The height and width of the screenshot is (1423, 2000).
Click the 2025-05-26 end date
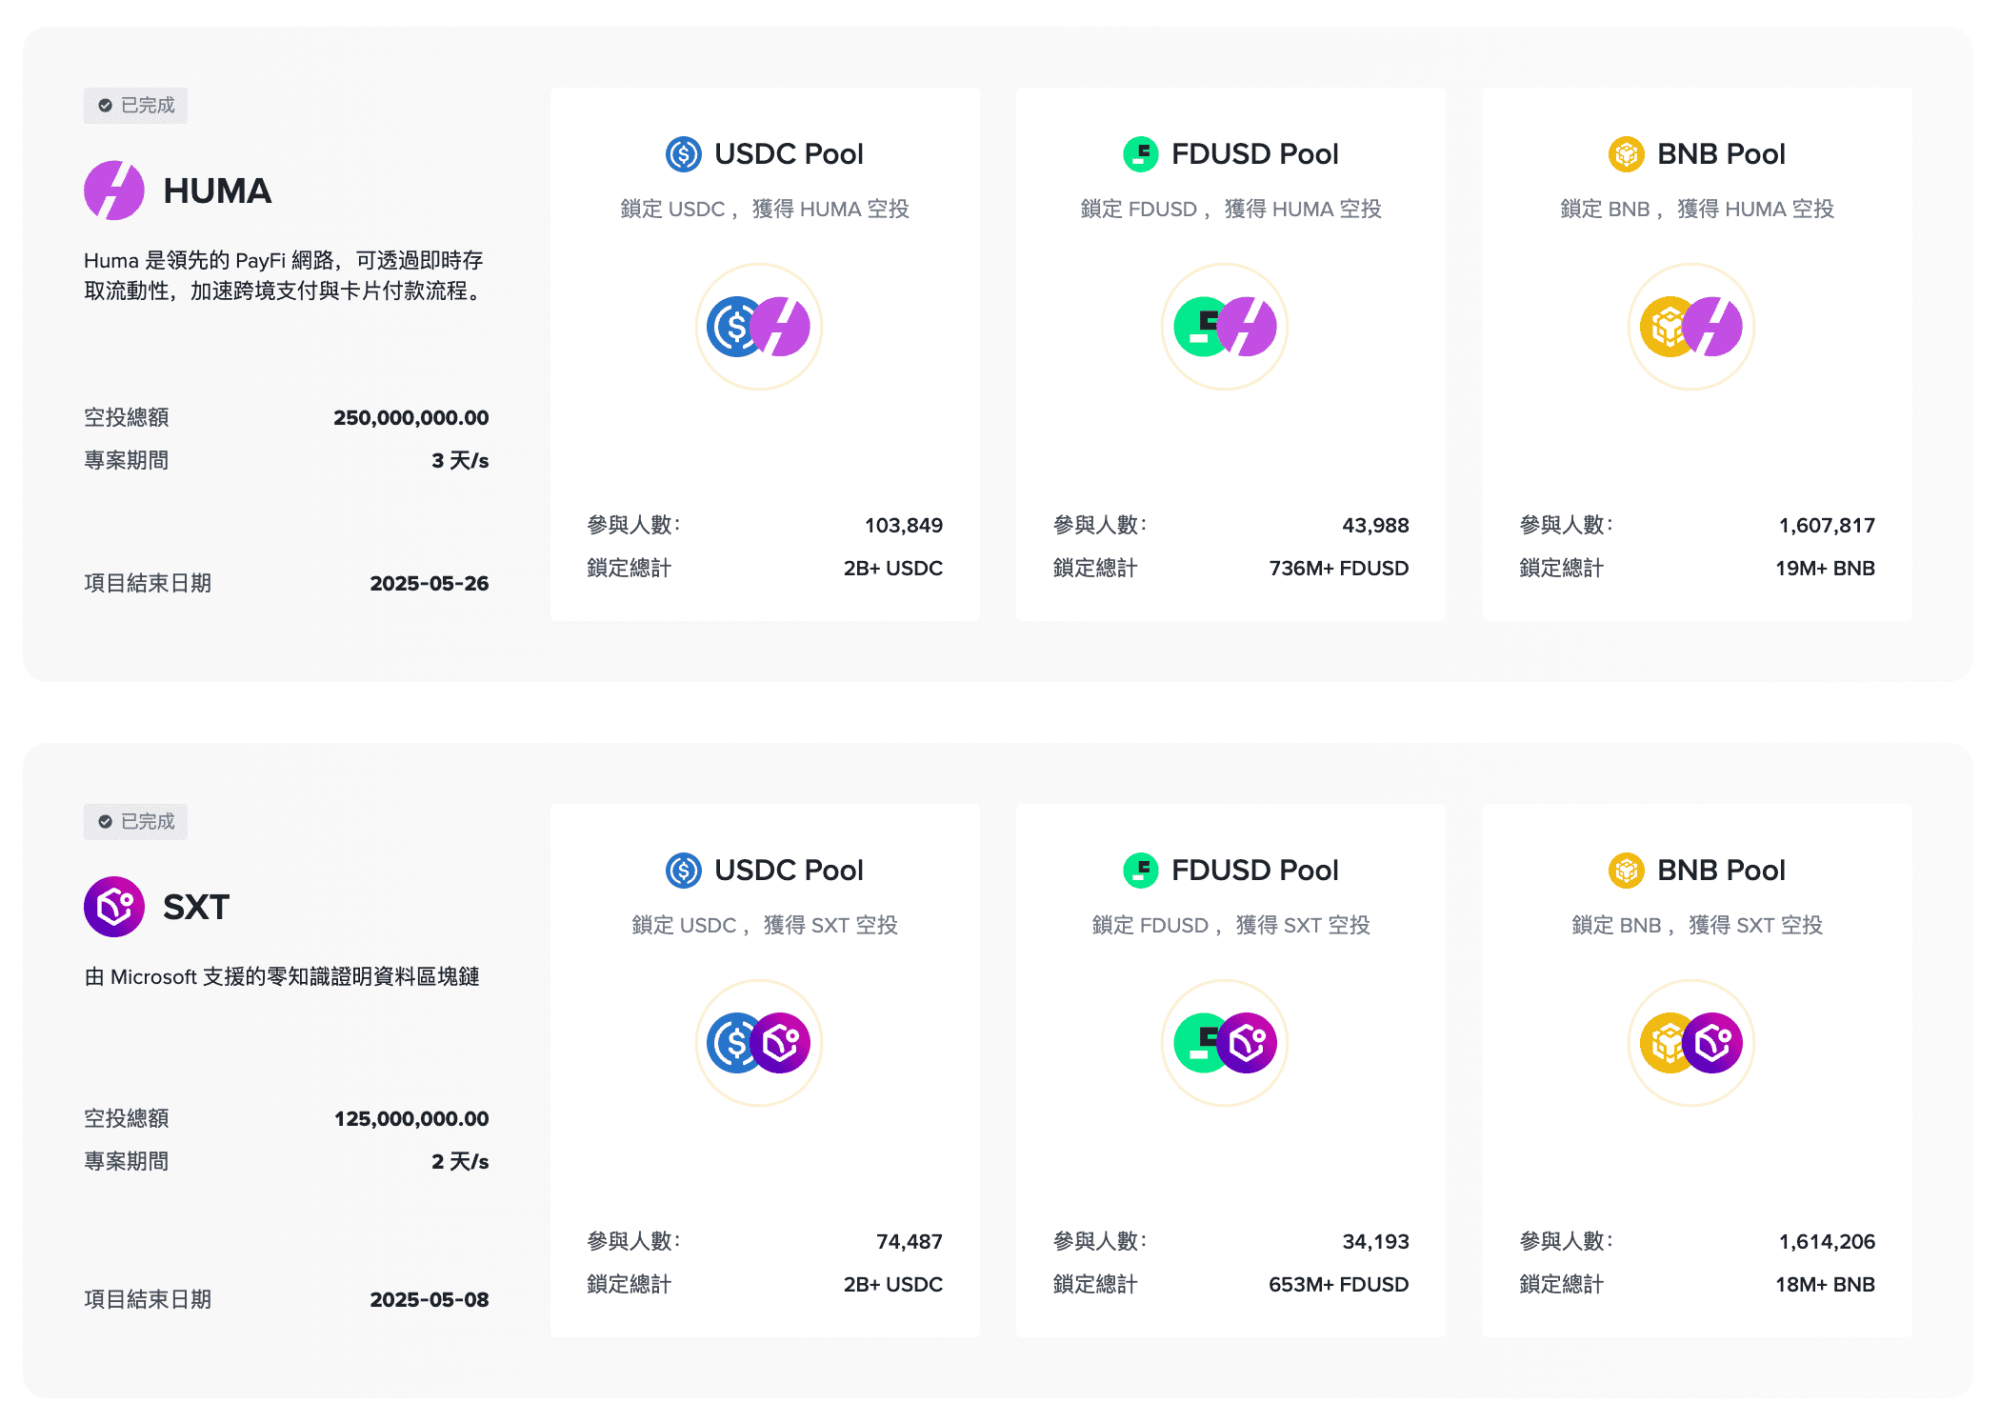point(429,584)
